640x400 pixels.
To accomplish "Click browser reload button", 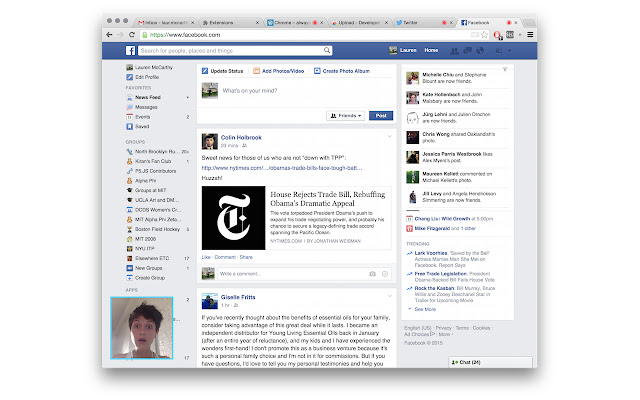I will [x=131, y=35].
